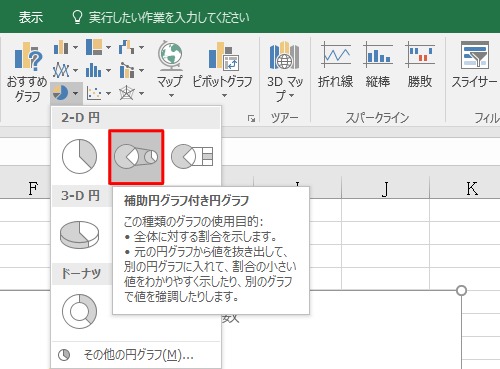Click the column chart icon
Viewport: 500px width, 369px height.
[x=61, y=47]
